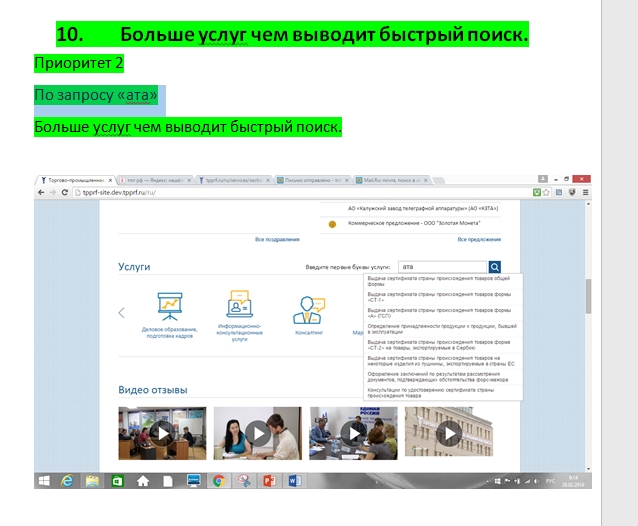Select suggestion ending with формы «СТ-1»
638x526 pixels.
(x=443, y=297)
